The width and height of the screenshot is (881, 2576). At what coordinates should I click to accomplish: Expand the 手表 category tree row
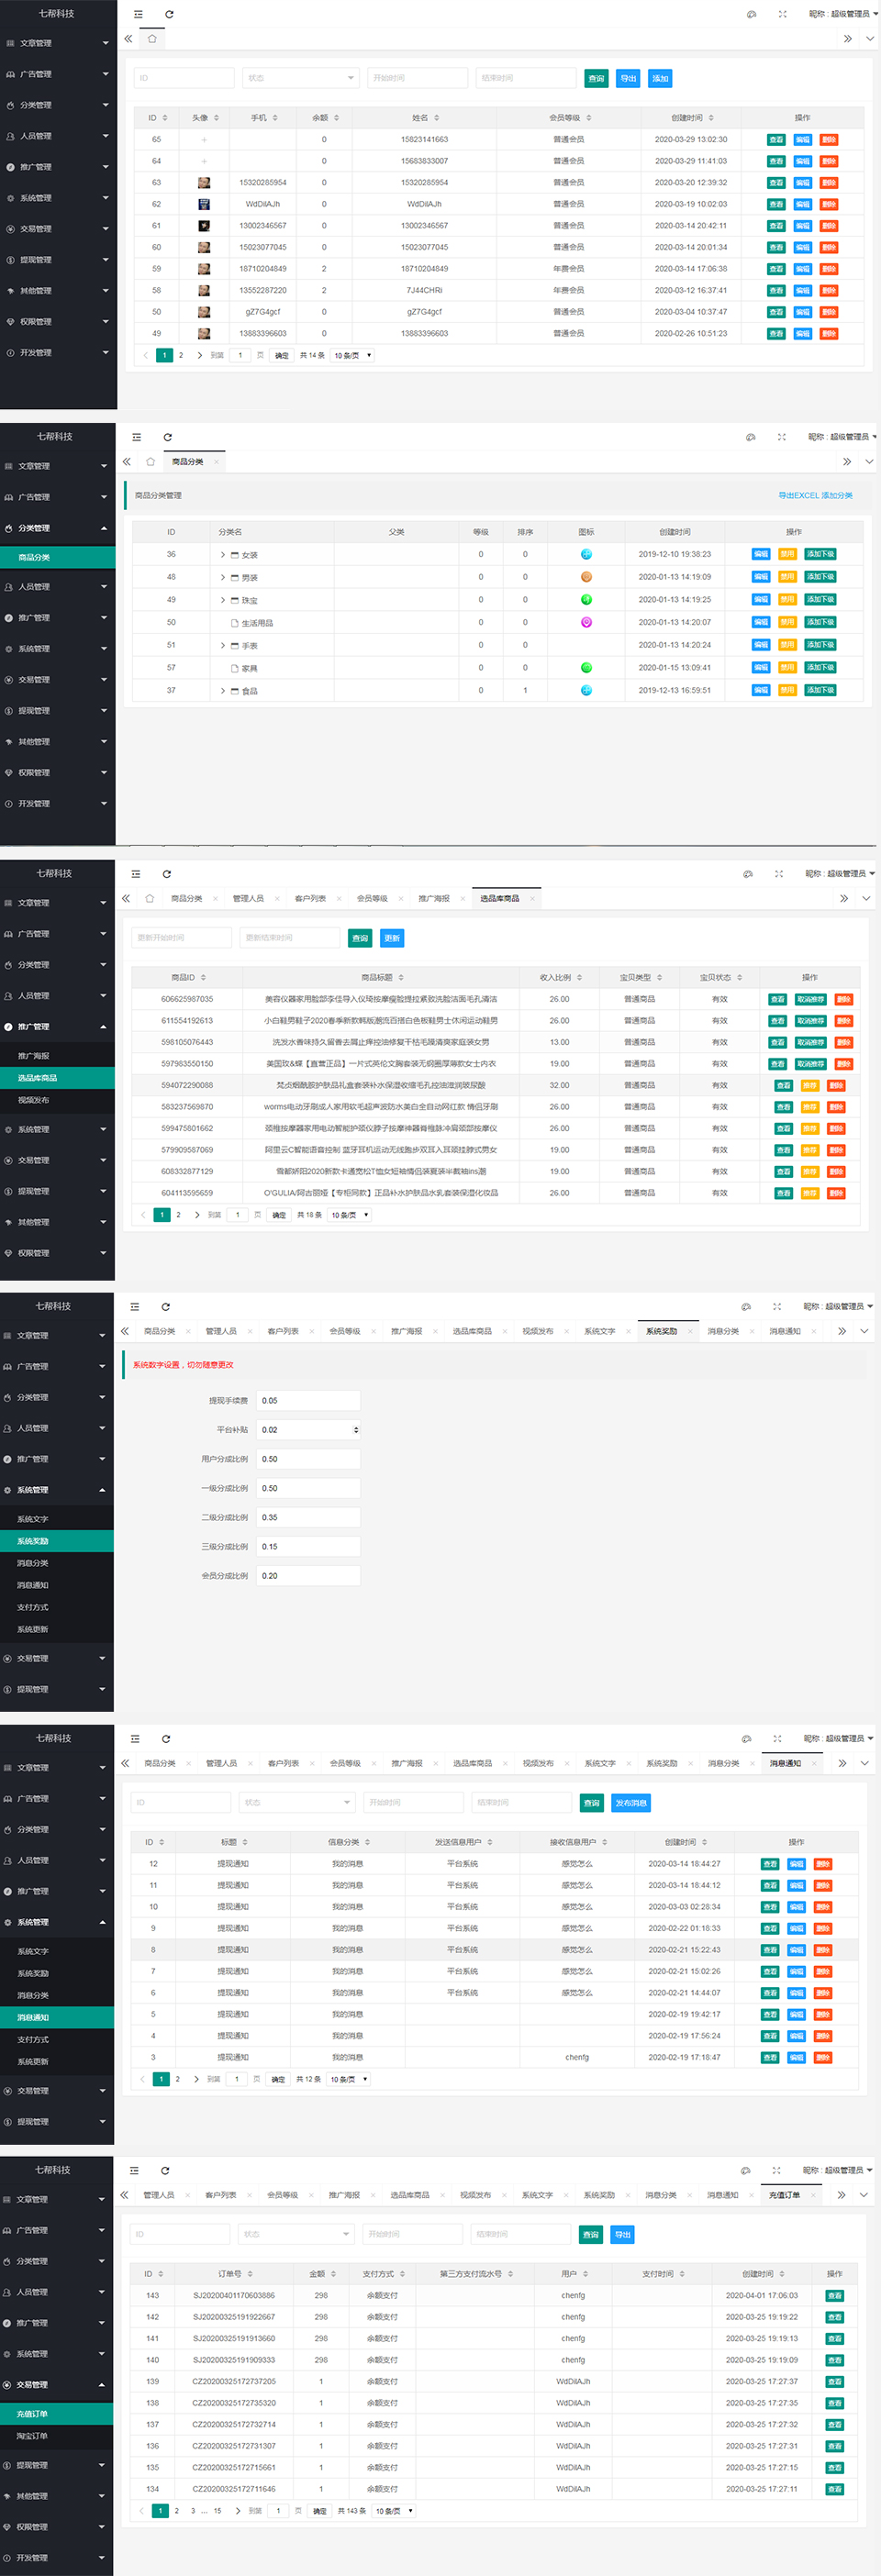pos(223,646)
